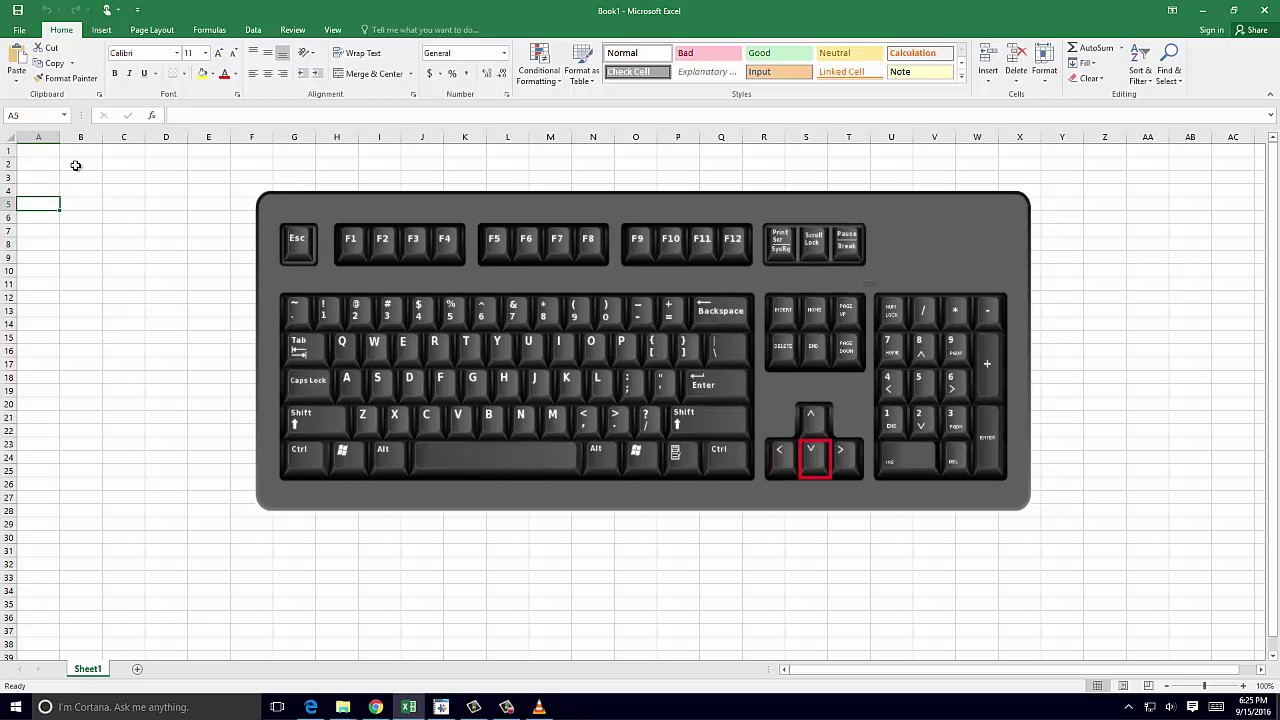
Task: Click the Decrease Decimal icon
Action: (501, 74)
